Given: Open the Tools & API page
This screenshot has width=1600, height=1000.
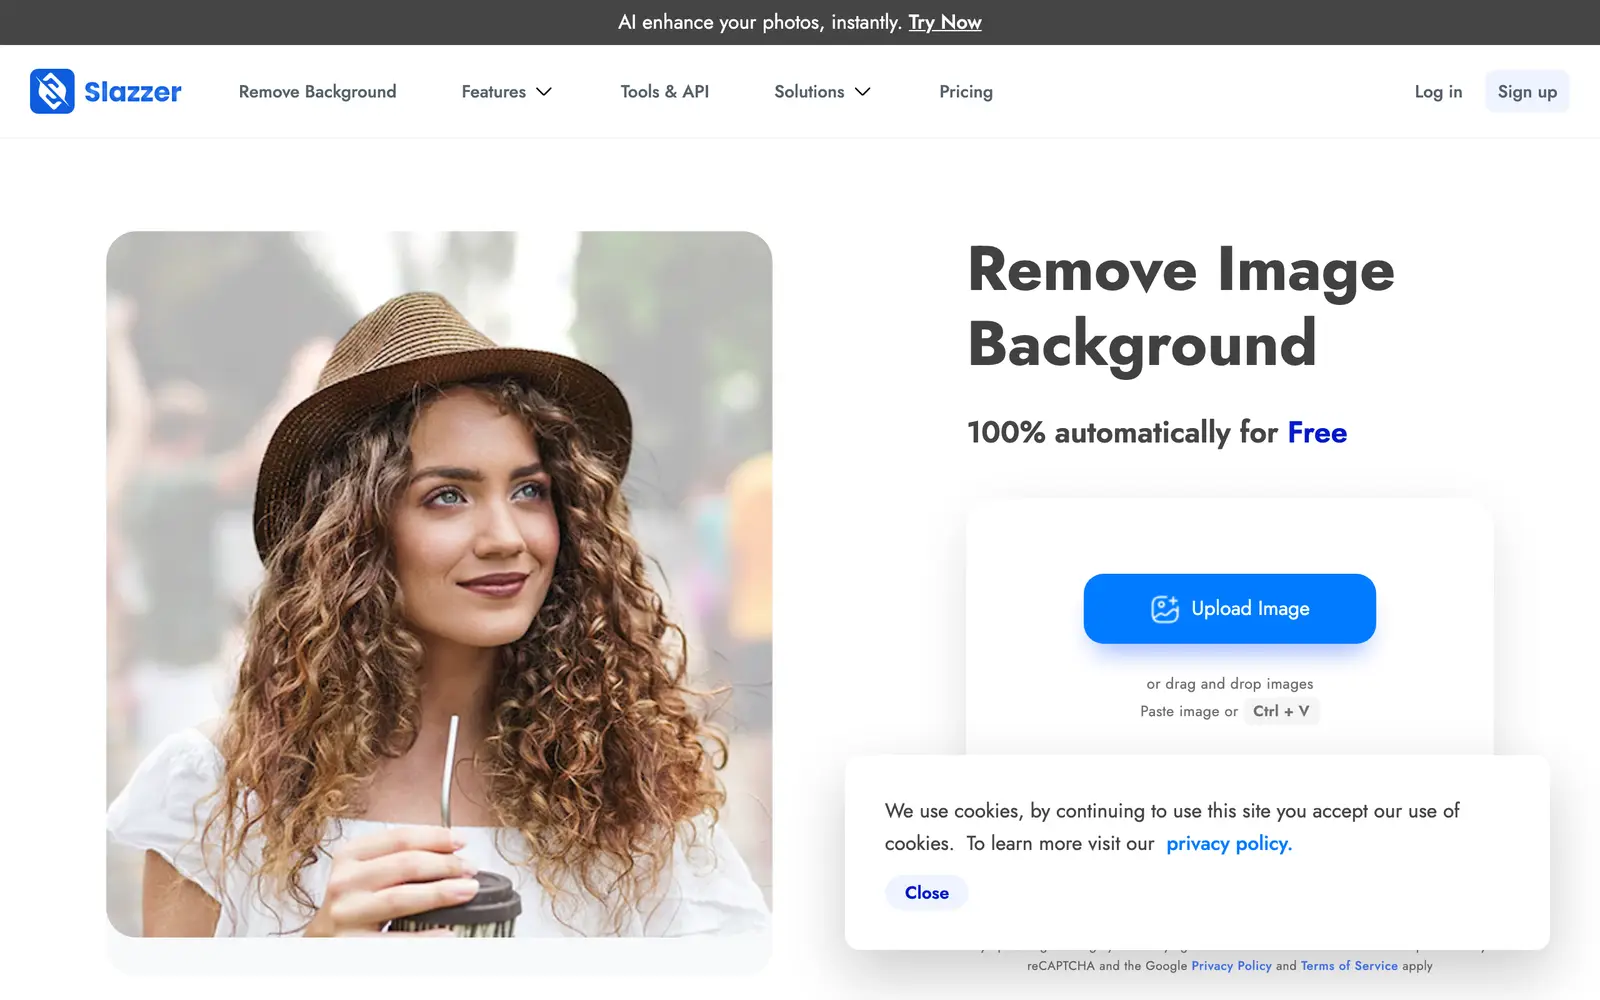Looking at the screenshot, I should (x=664, y=92).
